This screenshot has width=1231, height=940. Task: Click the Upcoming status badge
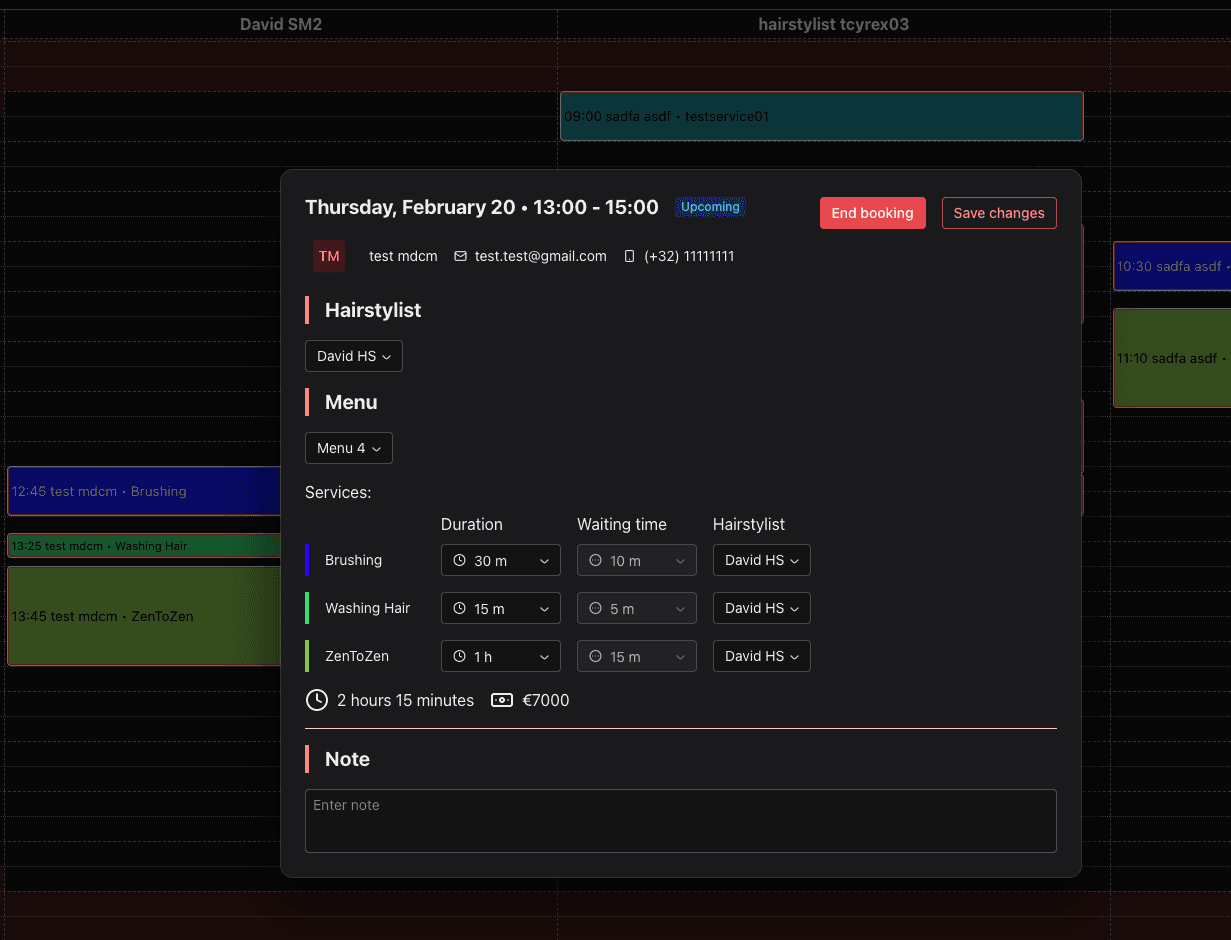tap(710, 207)
